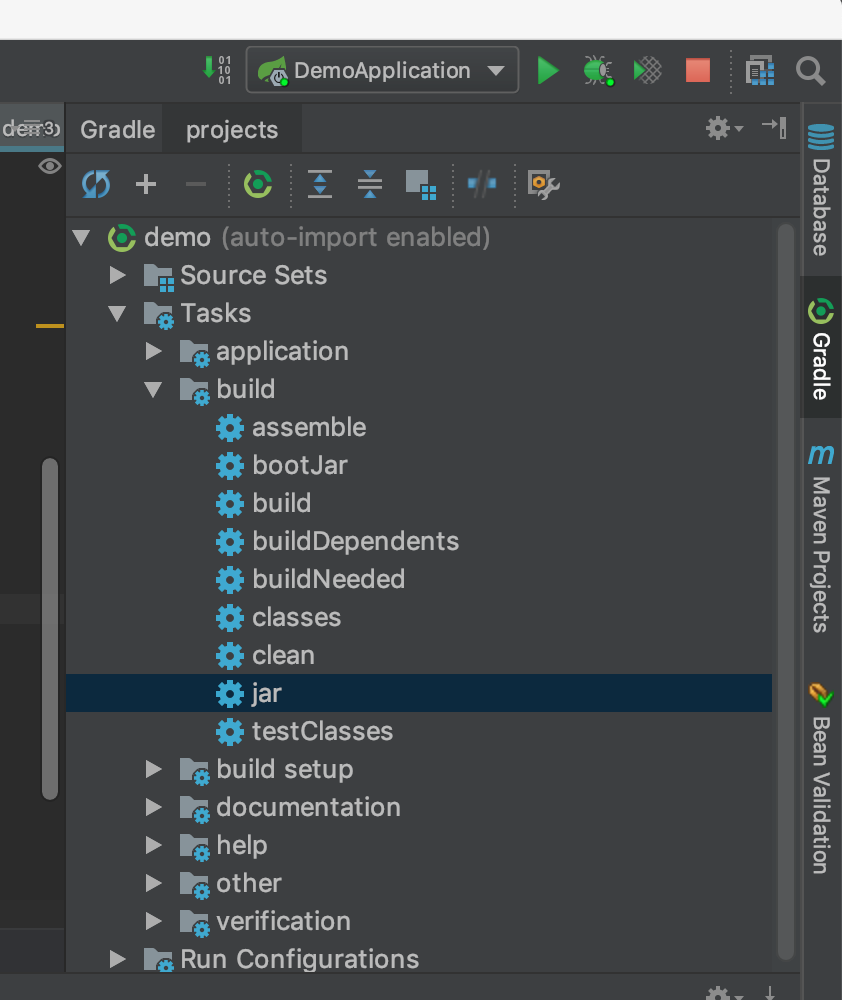Open the Maven Projects side tab
Image resolution: width=842 pixels, height=1000 pixels.
pyautogui.click(x=820, y=540)
